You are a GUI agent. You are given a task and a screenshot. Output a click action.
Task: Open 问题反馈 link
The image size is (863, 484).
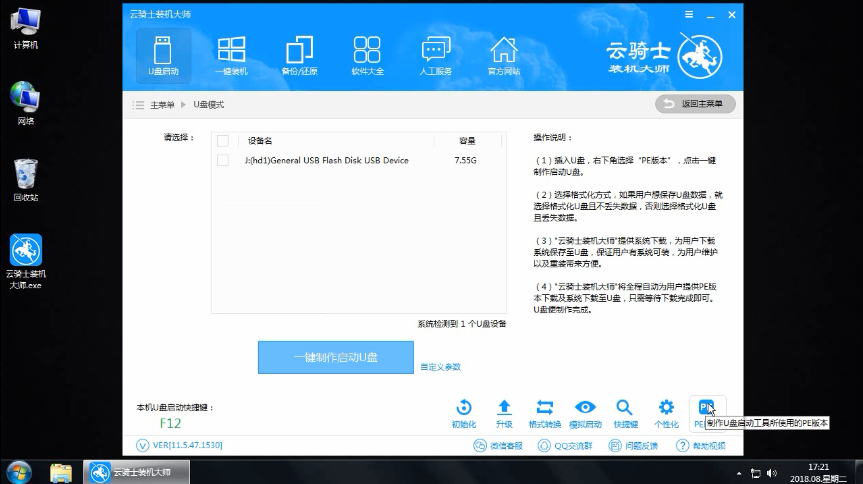[633, 445]
